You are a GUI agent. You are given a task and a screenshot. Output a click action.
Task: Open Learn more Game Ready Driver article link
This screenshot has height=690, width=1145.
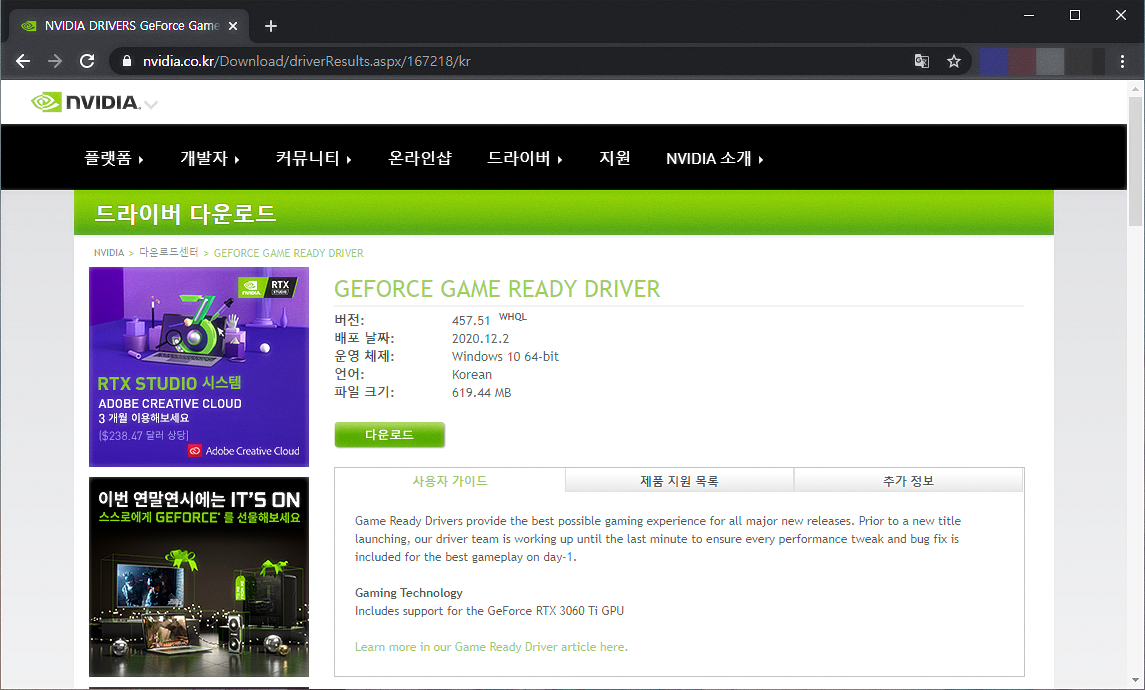[x=491, y=647]
